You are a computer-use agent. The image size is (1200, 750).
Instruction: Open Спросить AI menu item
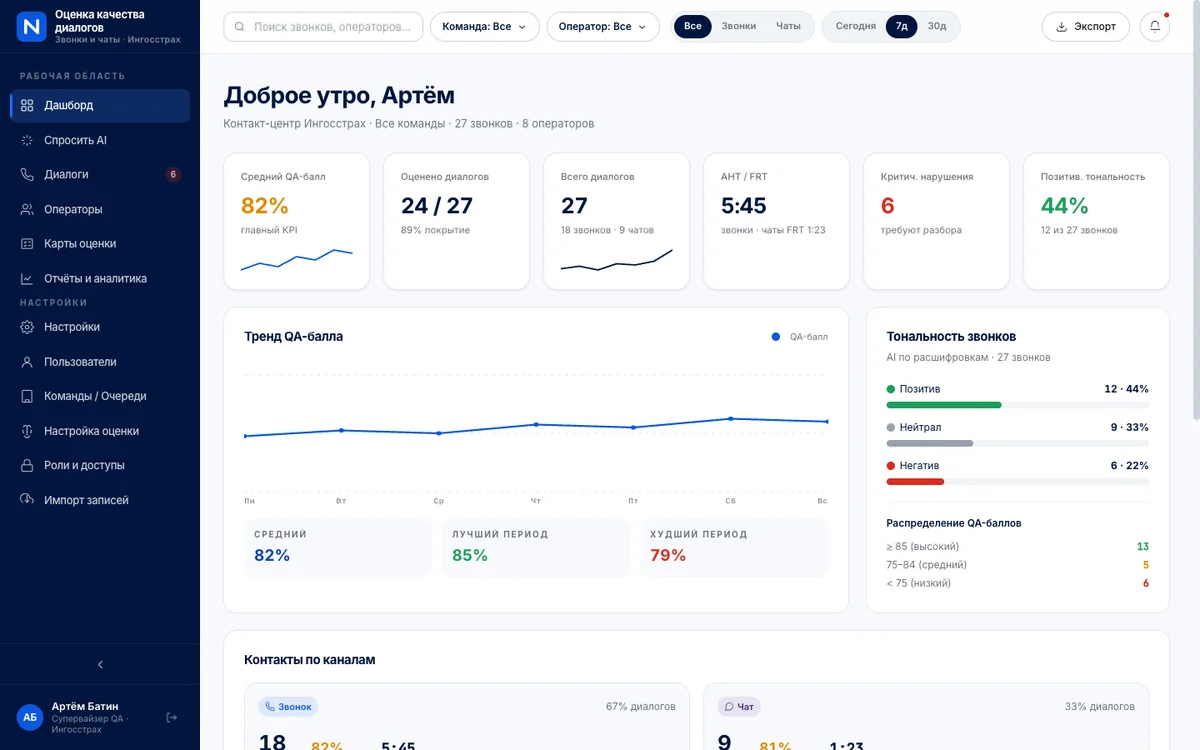click(x=100, y=140)
